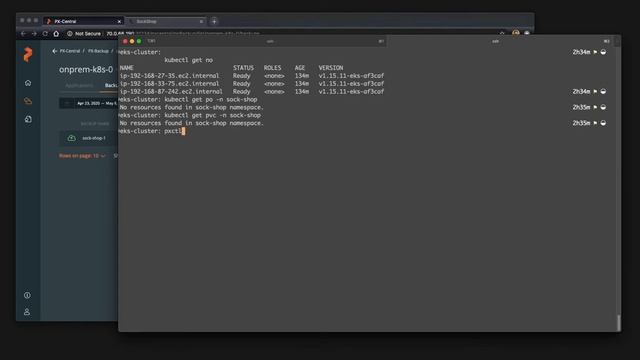Click the VERSION column header in terminal output

[331, 68]
